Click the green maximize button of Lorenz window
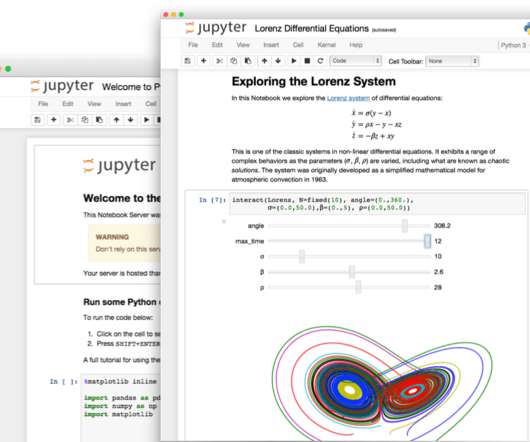 pyautogui.click(x=181, y=15)
